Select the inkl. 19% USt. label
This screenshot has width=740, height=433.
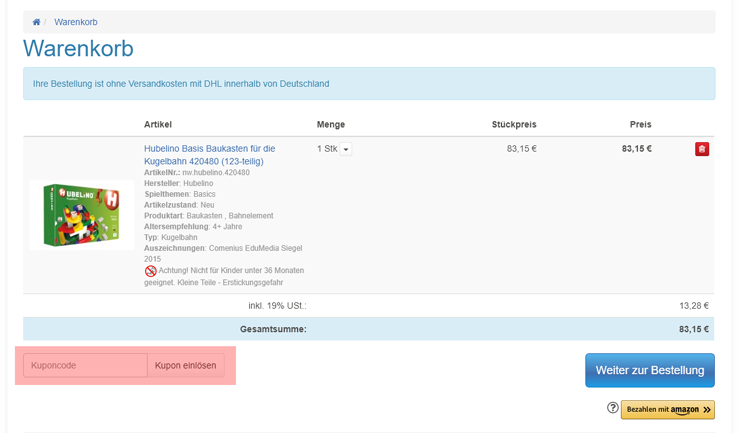click(278, 306)
